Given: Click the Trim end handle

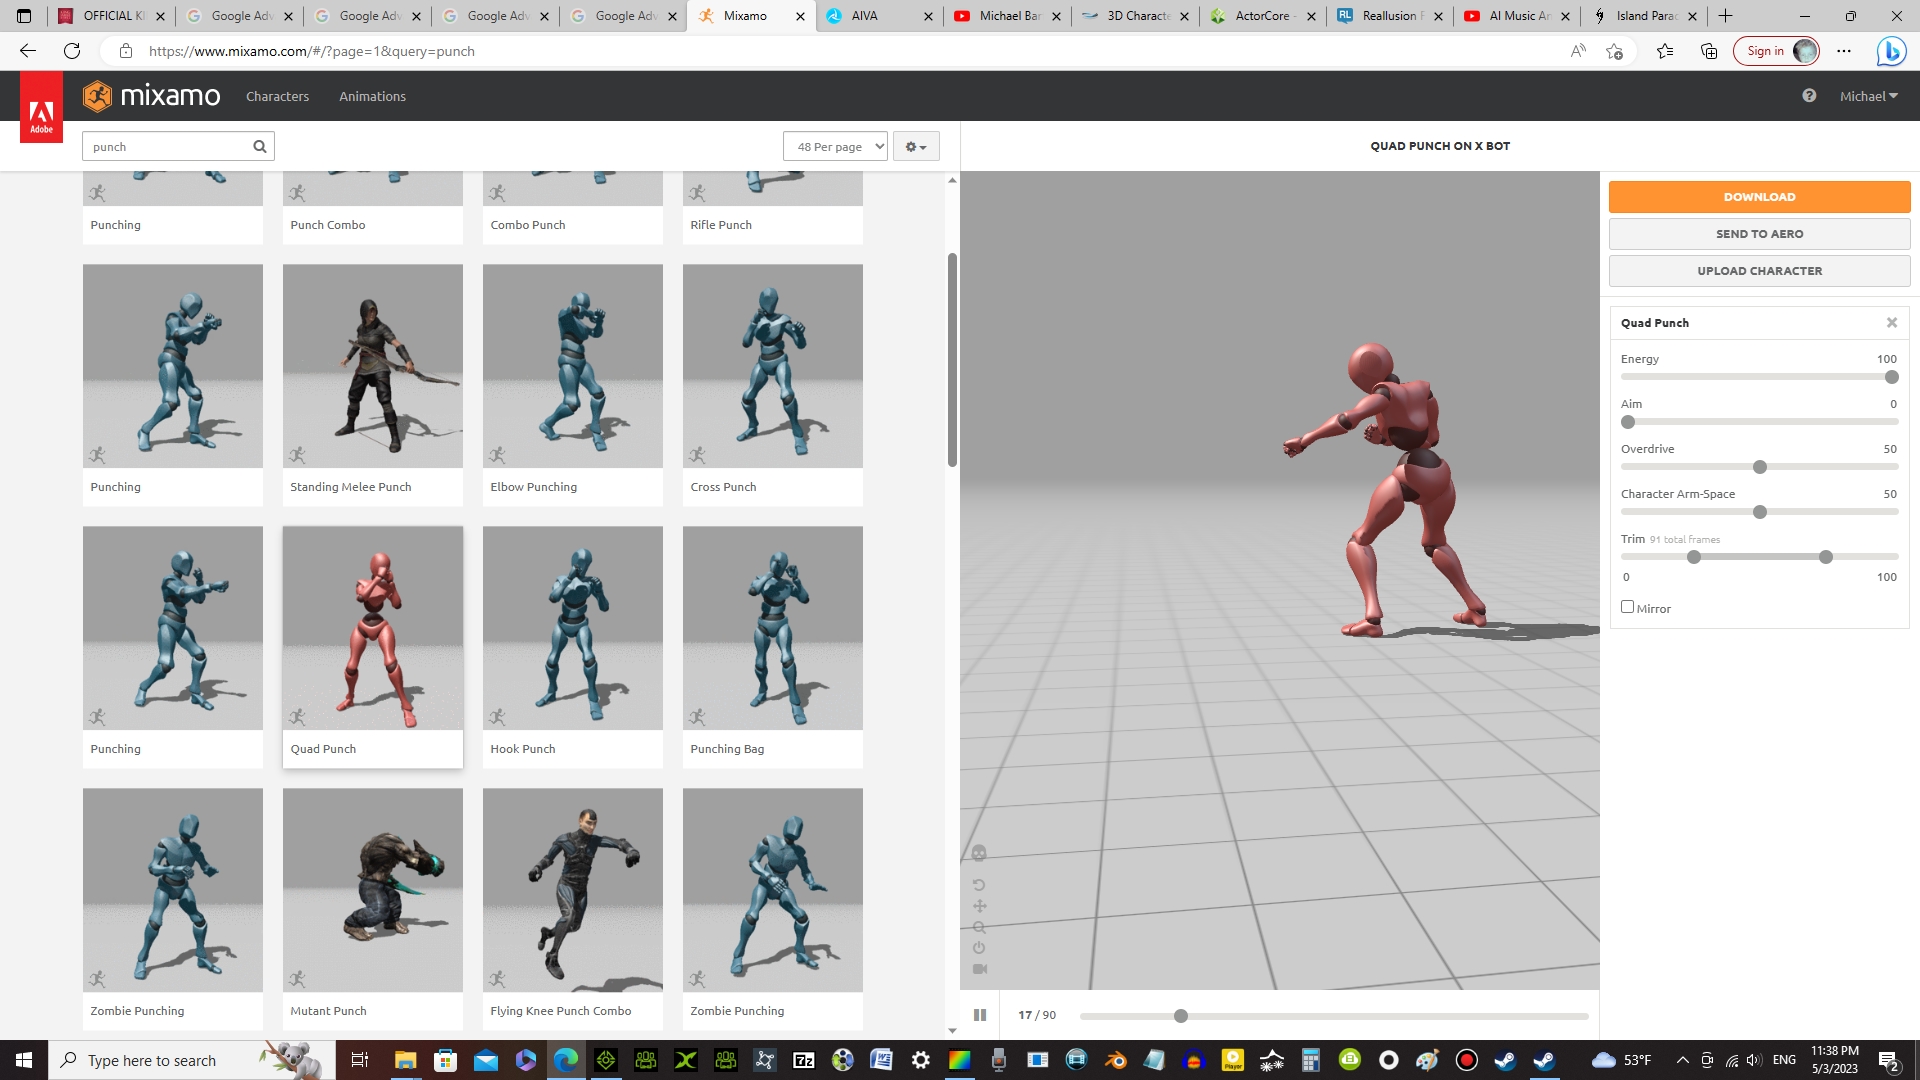Looking at the screenshot, I should (1826, 557).
